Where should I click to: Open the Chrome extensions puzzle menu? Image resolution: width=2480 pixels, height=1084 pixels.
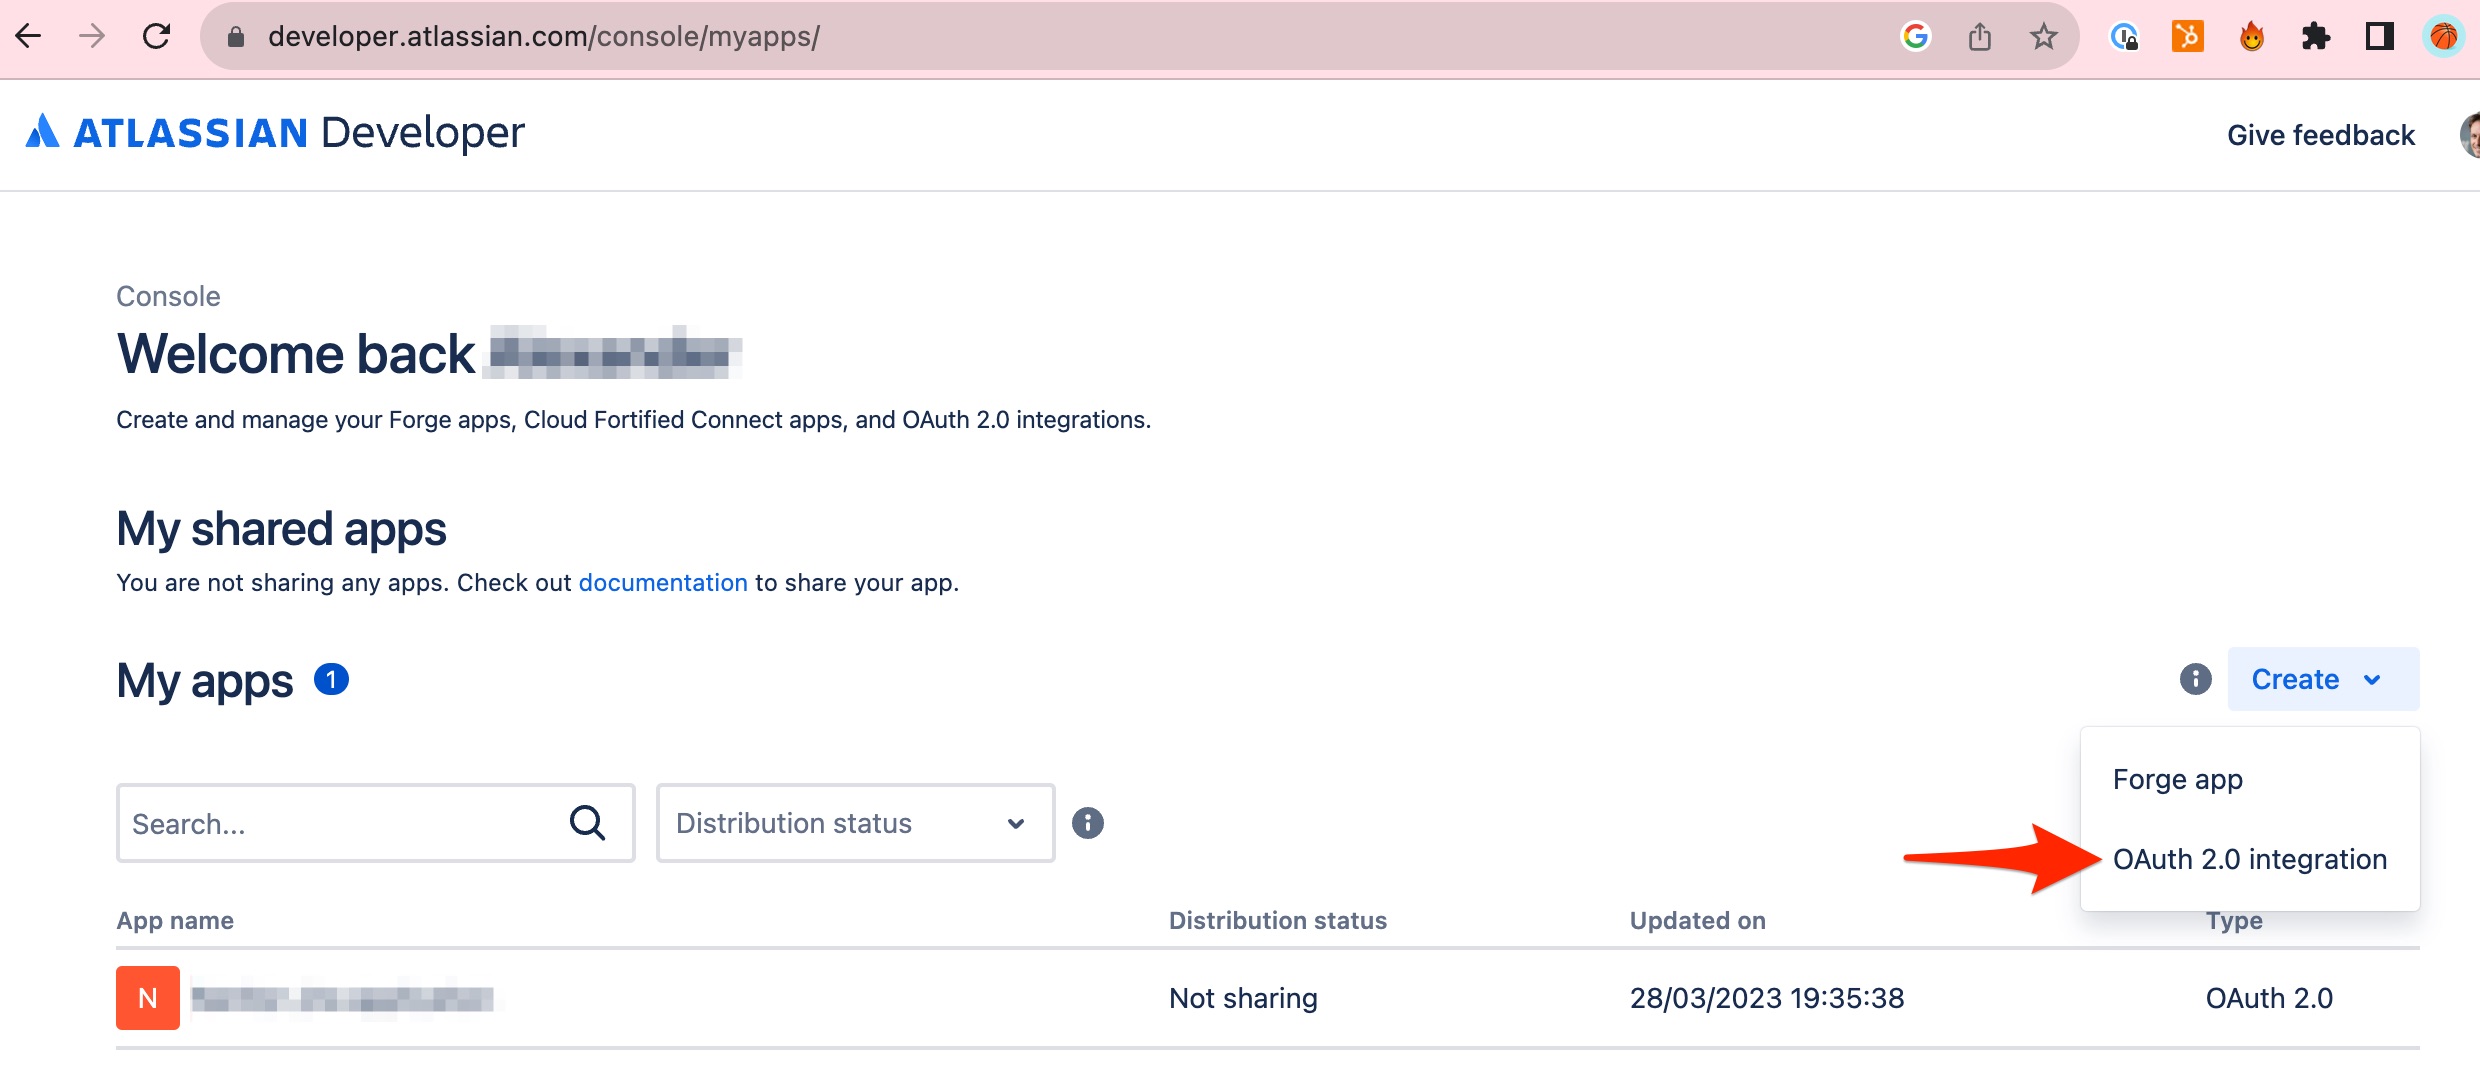click(2316, 36)
